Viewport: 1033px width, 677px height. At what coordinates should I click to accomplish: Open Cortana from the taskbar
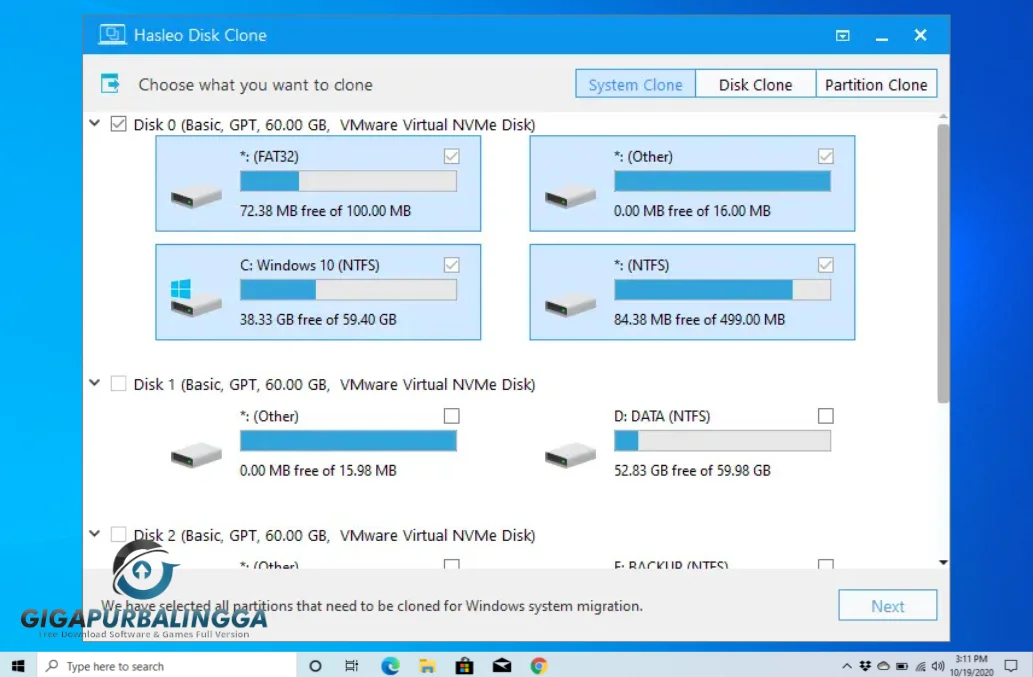point(315,666)
